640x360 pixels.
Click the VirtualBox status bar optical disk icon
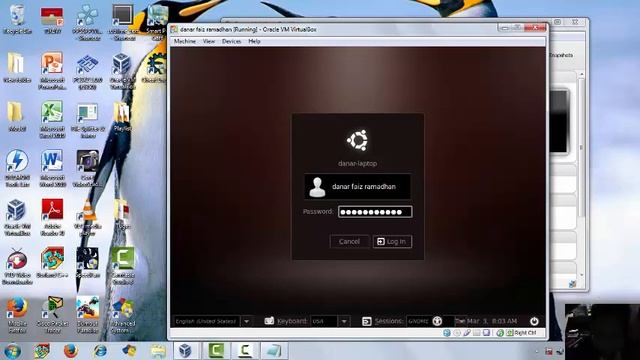[457, 333]
